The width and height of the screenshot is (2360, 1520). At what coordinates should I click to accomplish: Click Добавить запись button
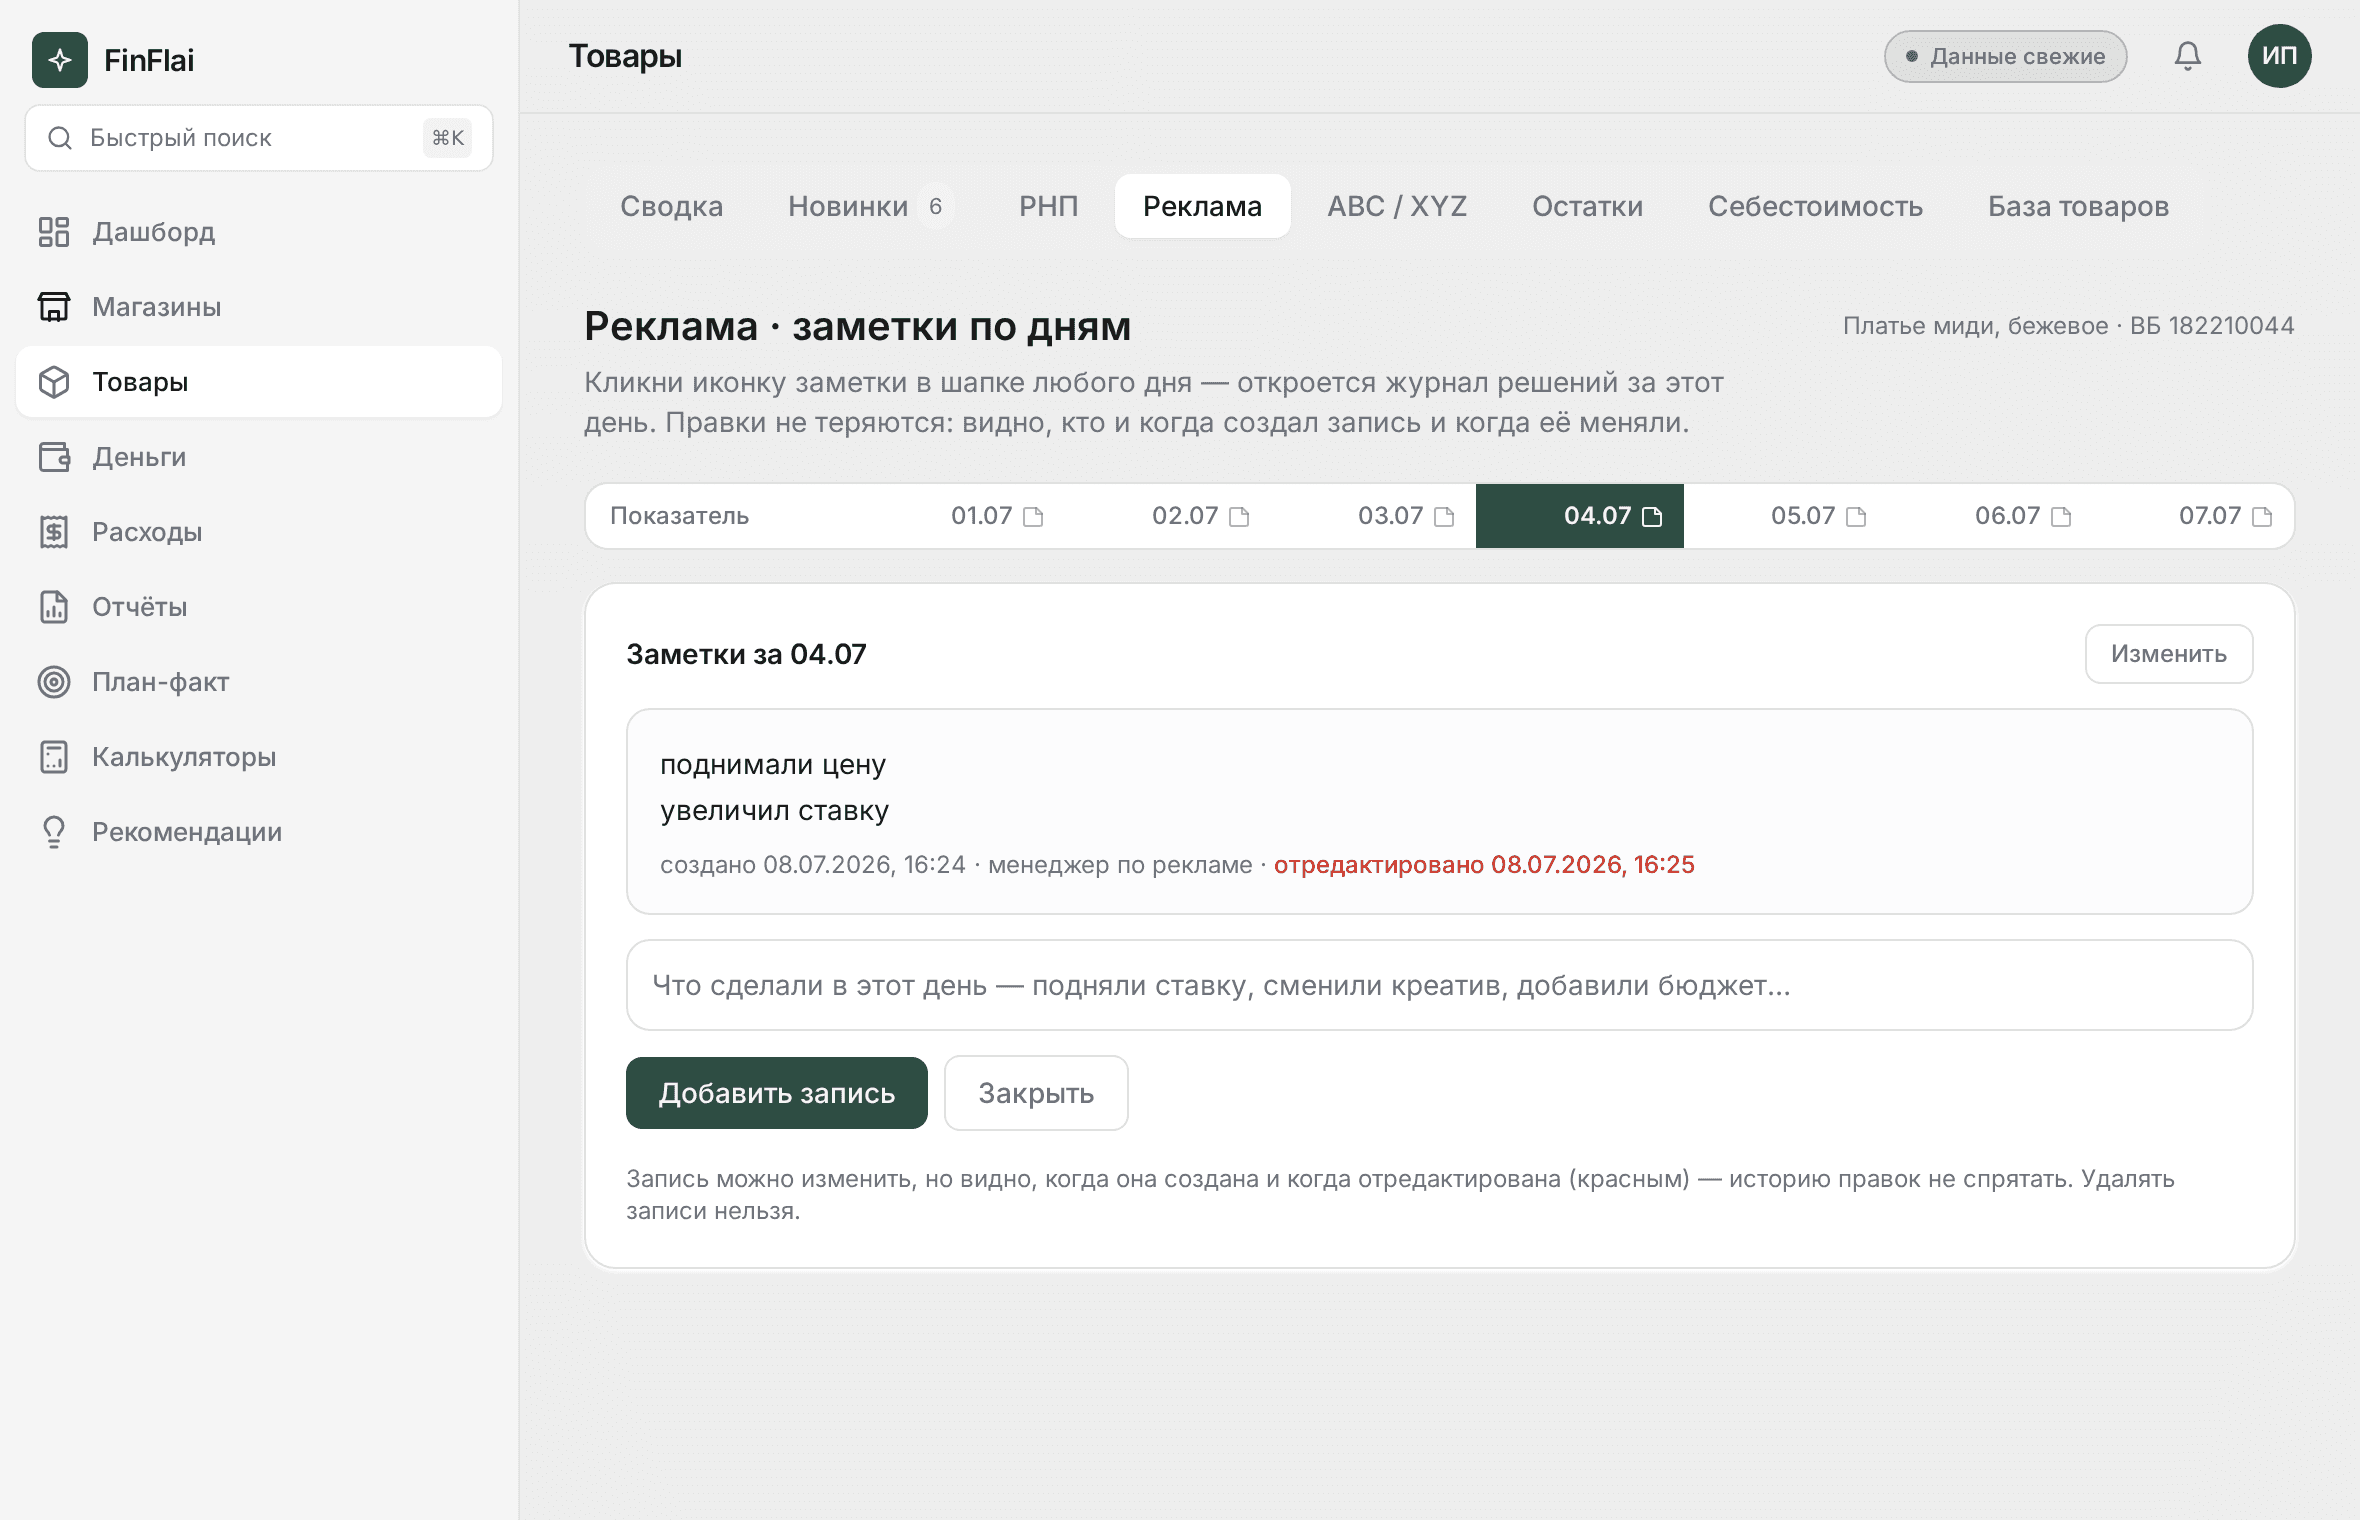point(777,1093)
